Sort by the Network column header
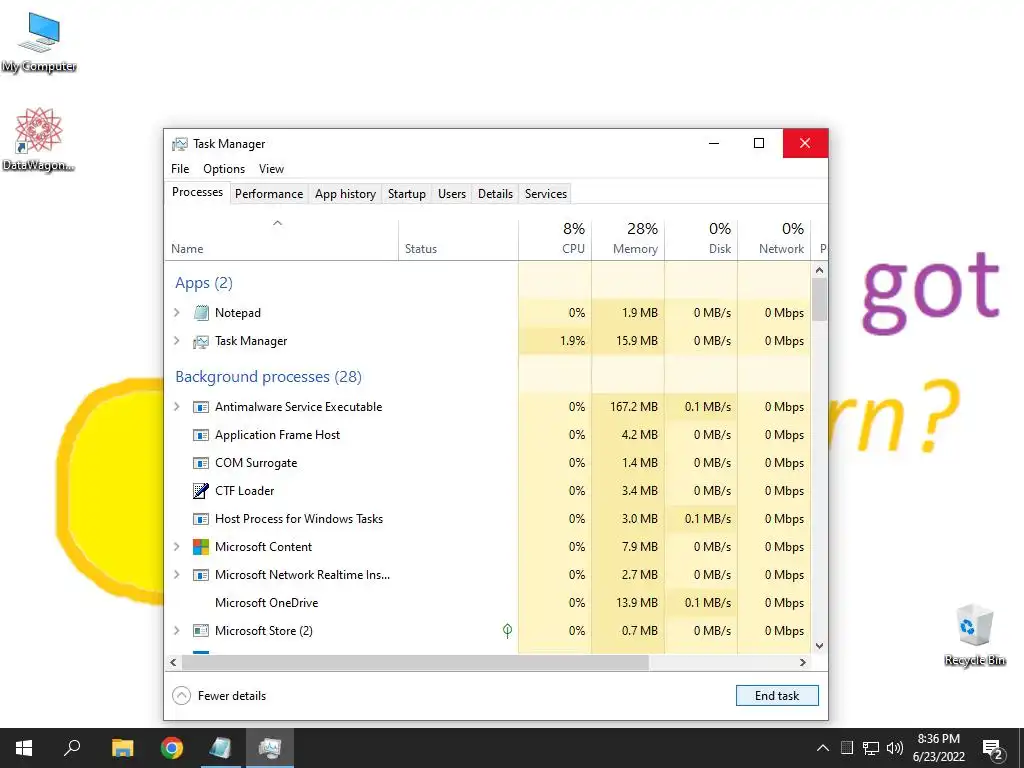Screen dimensions: 1024x768 (x=775, y=240)
